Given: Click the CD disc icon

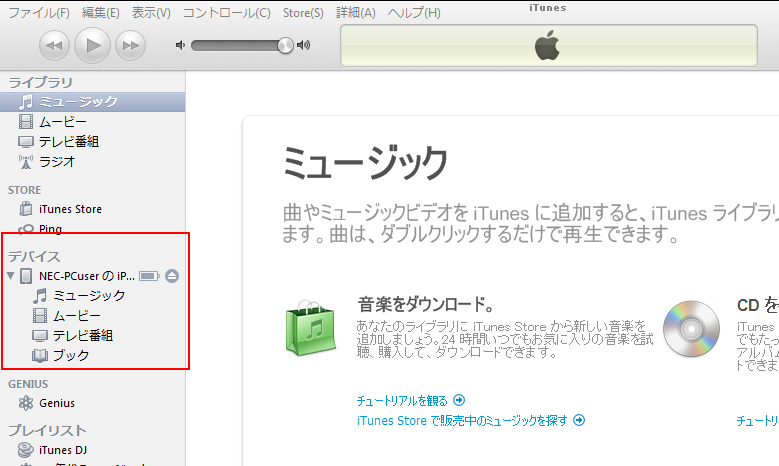Looking at the screenshot, I should click(x=691, y=328).
